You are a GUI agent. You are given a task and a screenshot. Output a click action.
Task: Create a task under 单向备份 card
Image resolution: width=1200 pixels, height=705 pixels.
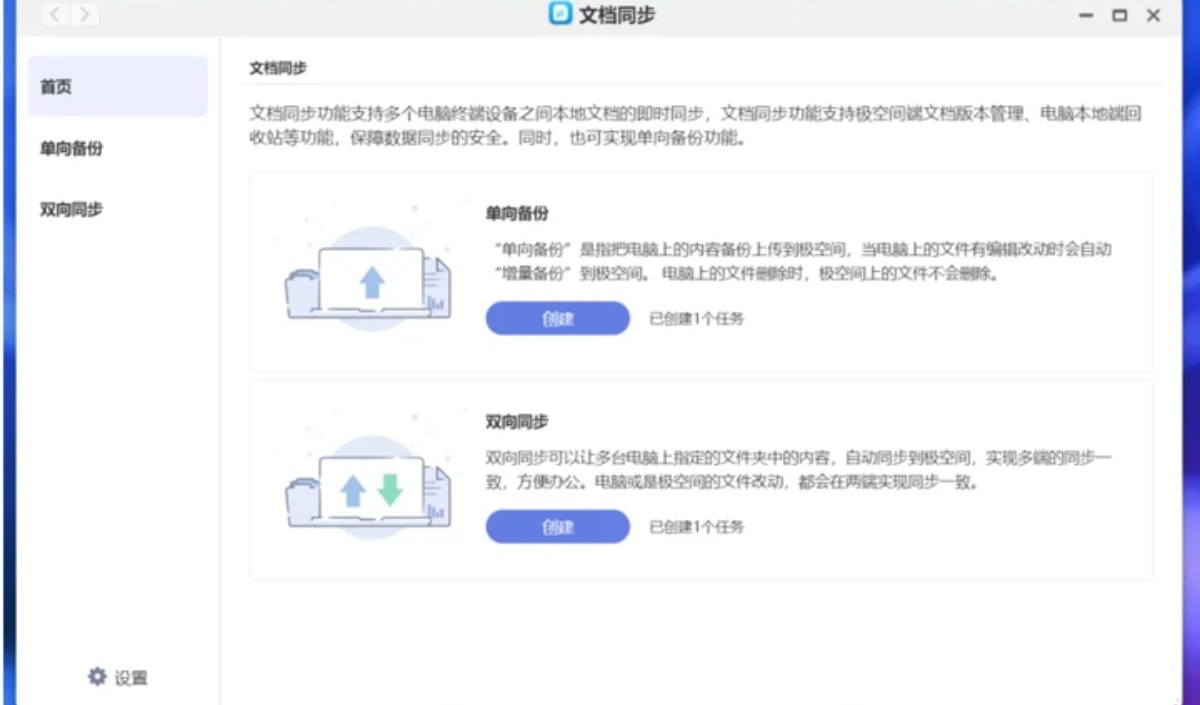tap(558, 318)
